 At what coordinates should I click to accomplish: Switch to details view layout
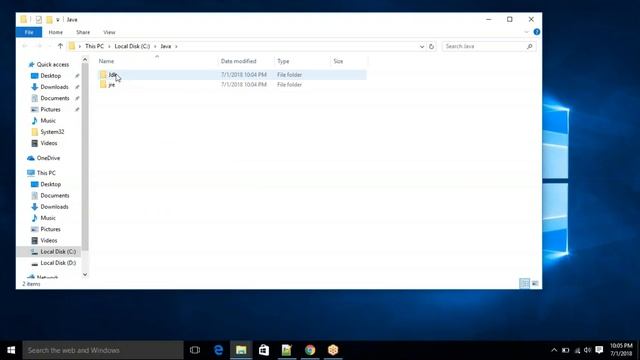(524, 283)
